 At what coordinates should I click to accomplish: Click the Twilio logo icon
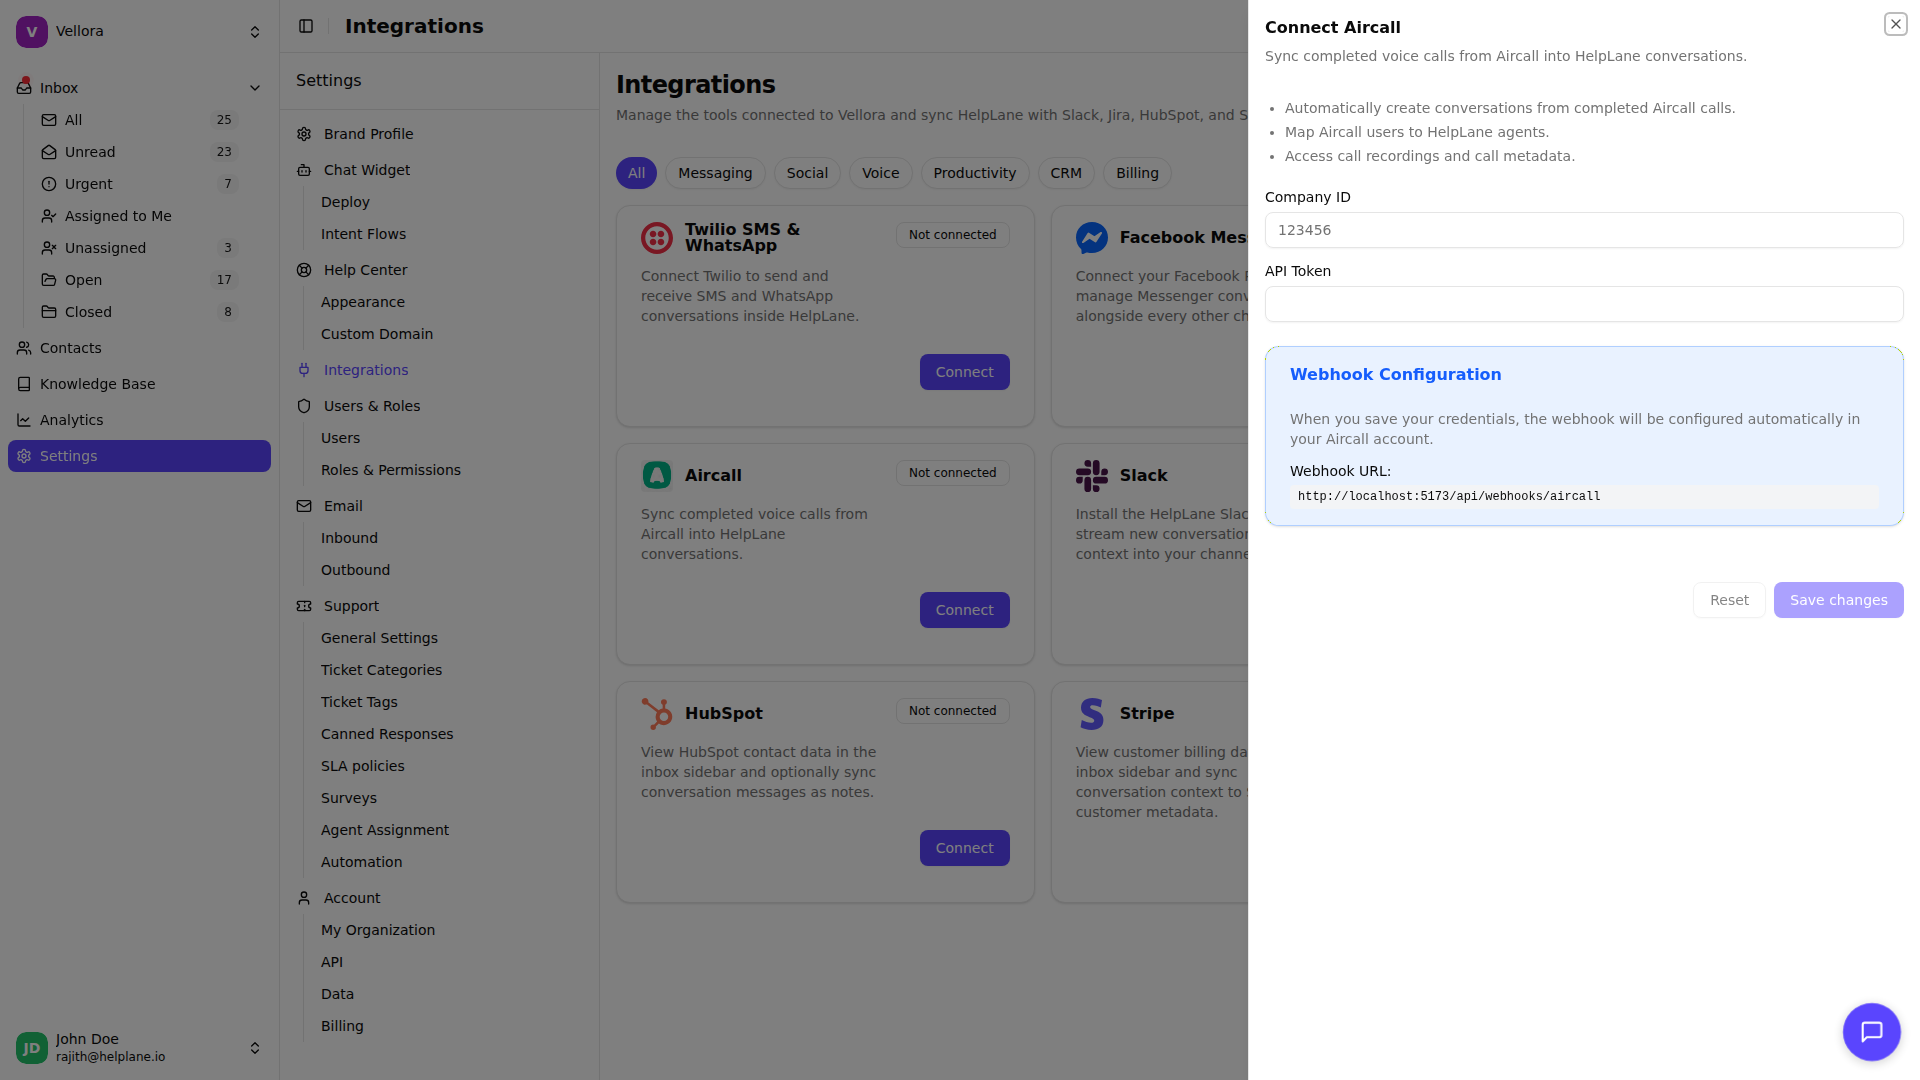pyautogui.click(x=657, y=238)
